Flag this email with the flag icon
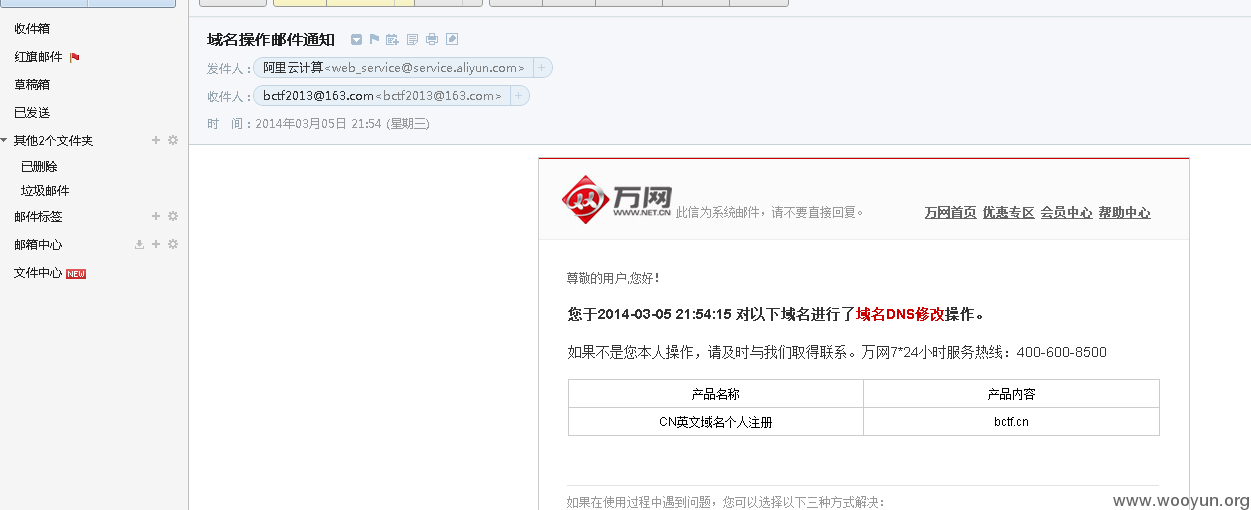 tap(374, 40)
